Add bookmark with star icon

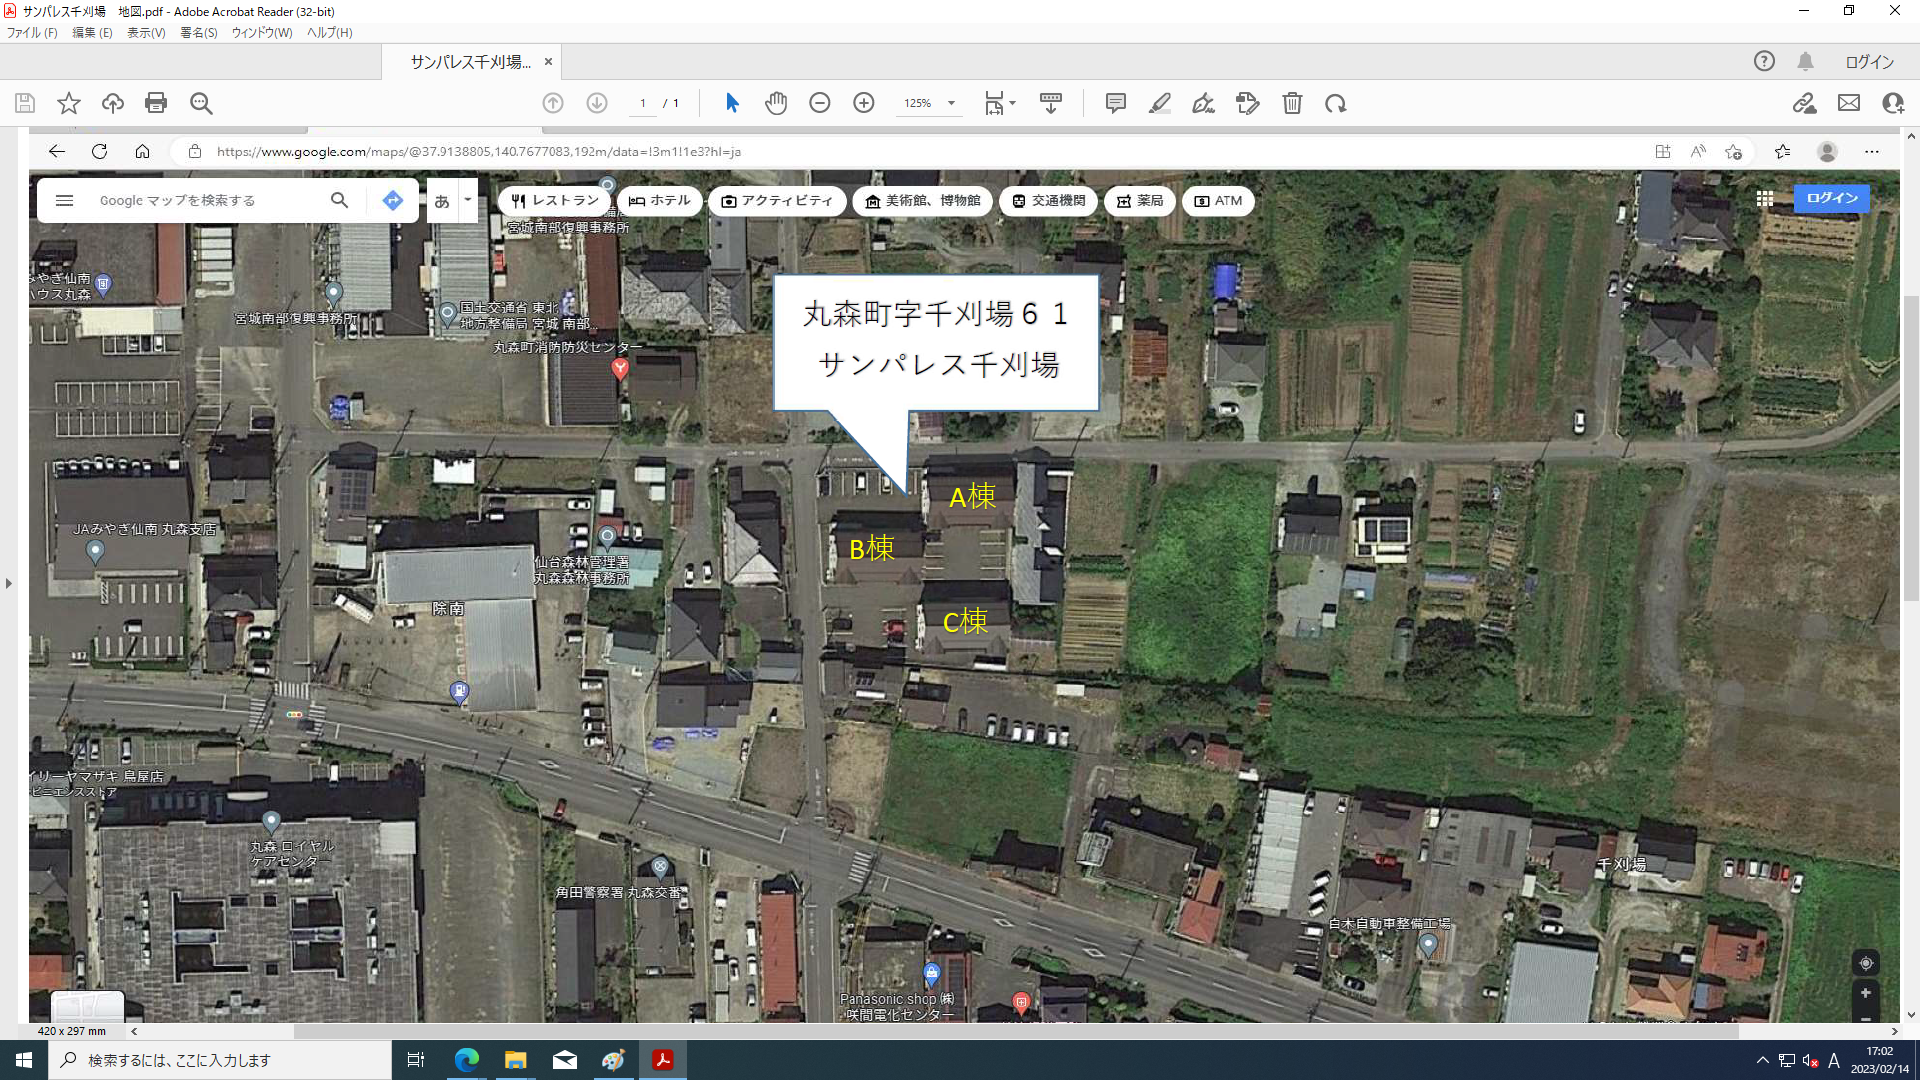point(69,103)
